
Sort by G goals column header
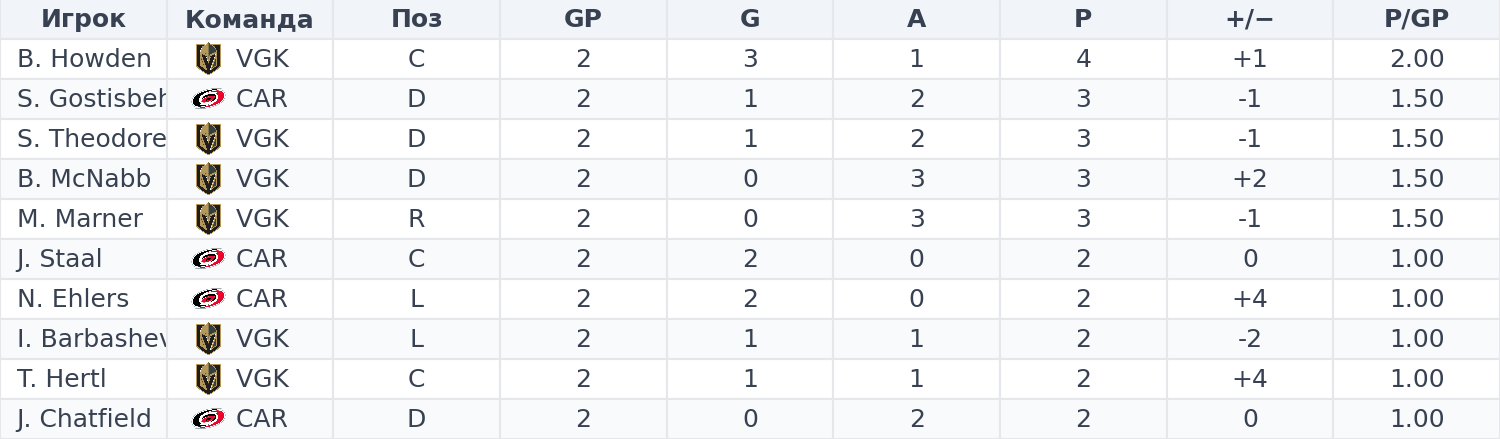(750, 19)
